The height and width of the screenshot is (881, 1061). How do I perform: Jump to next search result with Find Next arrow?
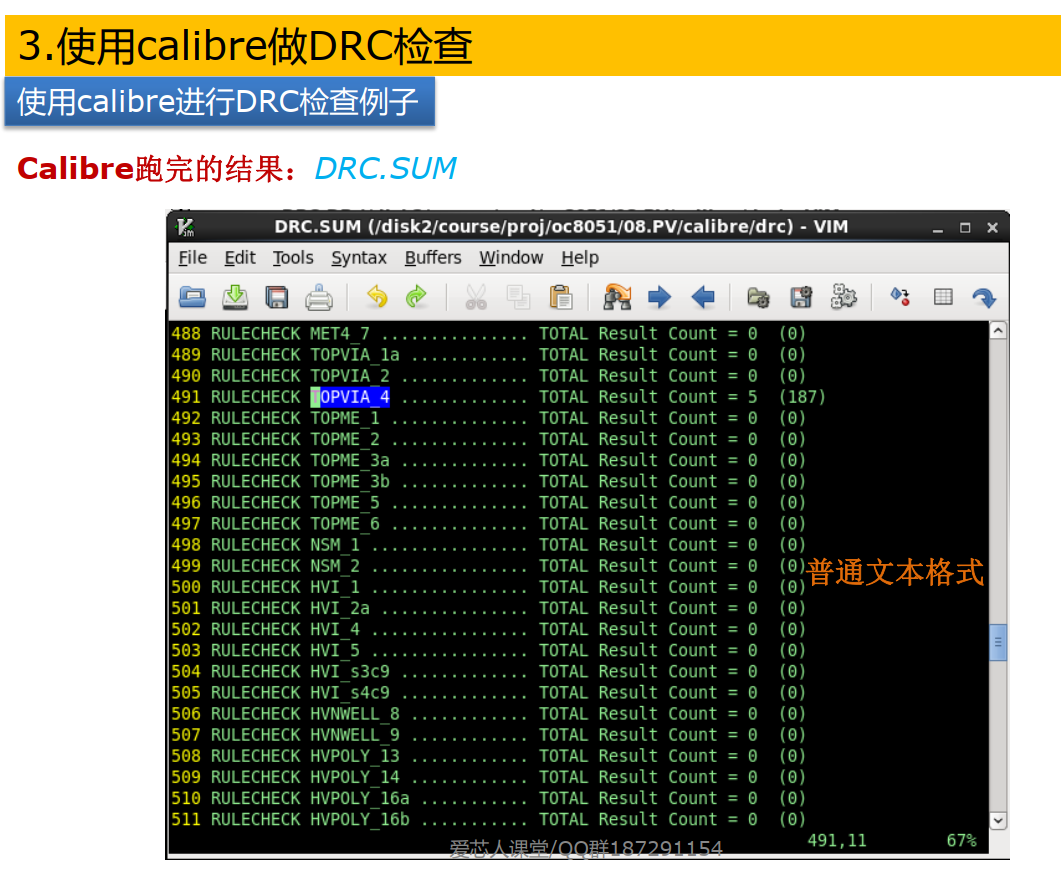tap(661, 297)
